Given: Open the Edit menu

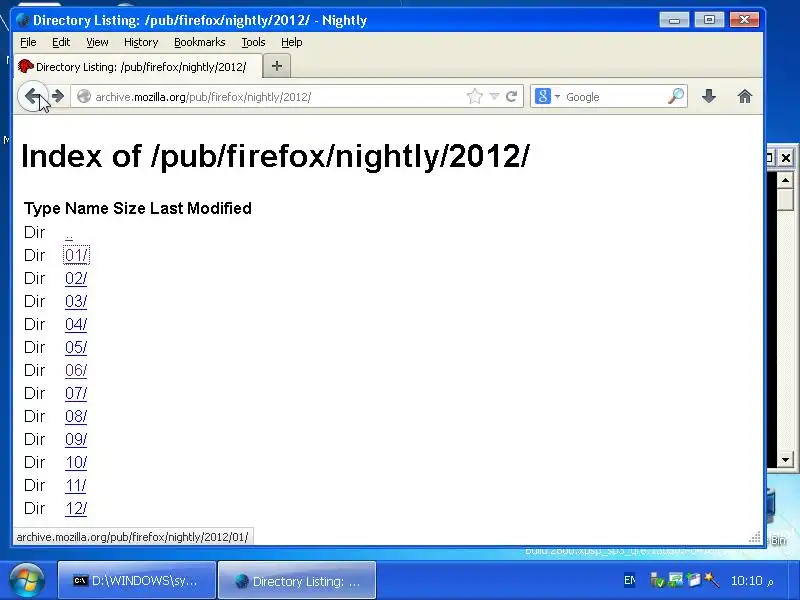Looking at the screenshot, I should pyautogui.click(x=61, y=42).
